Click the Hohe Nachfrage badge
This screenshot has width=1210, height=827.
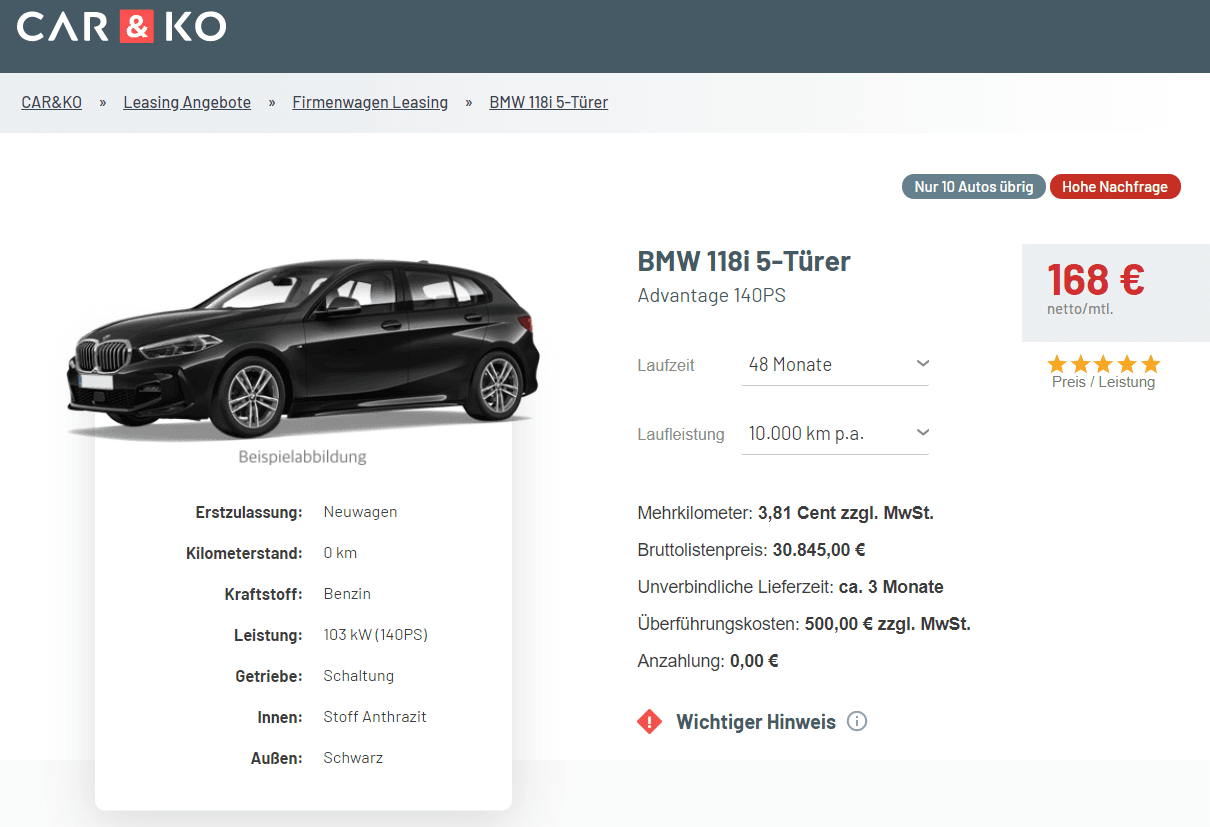1115,187
